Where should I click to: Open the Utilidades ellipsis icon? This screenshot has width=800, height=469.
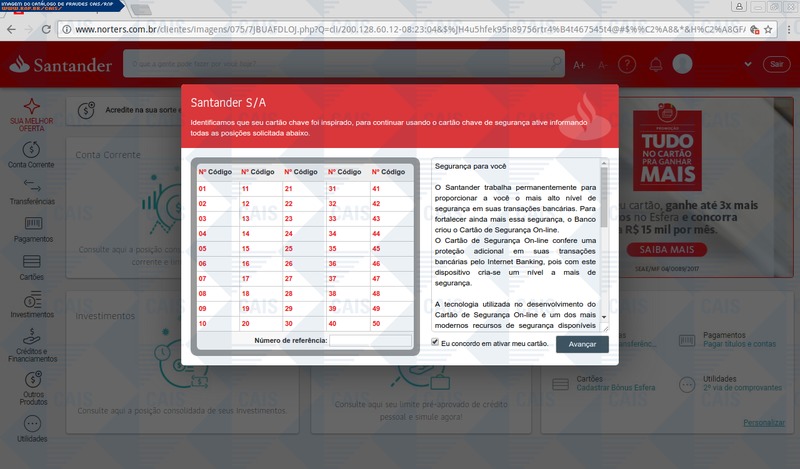click(x=32, y=423)
